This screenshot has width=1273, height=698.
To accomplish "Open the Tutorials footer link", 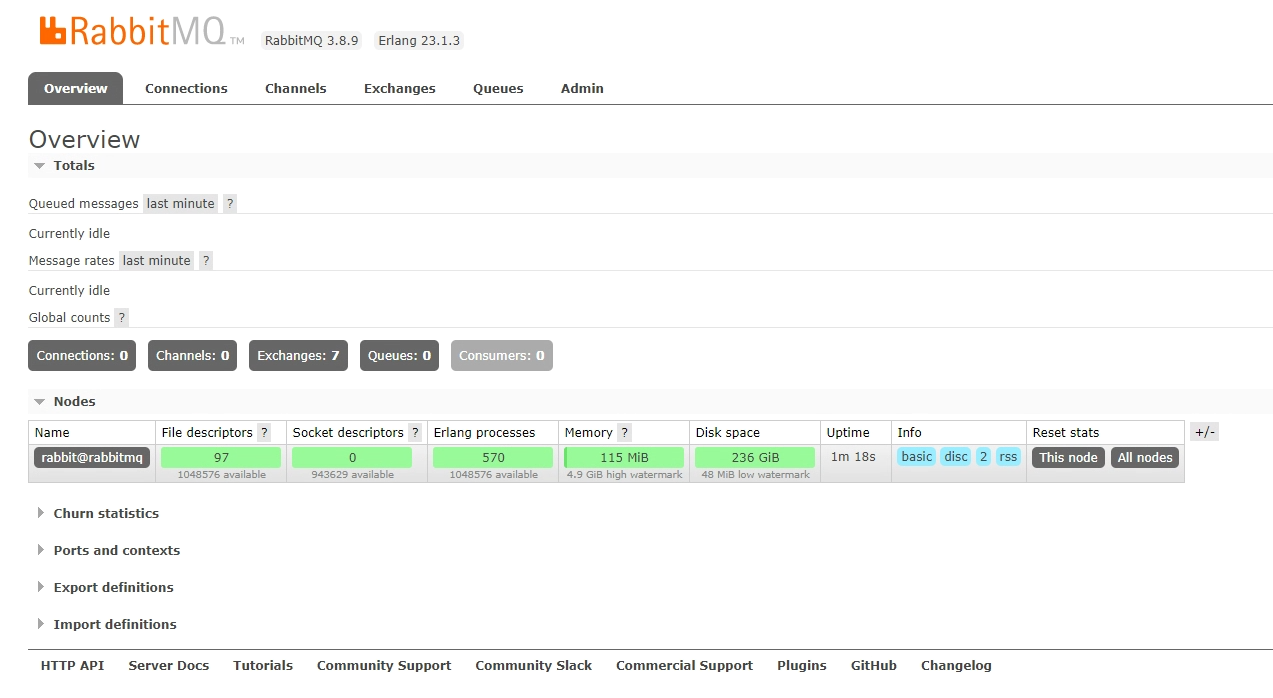I will 263,665.
